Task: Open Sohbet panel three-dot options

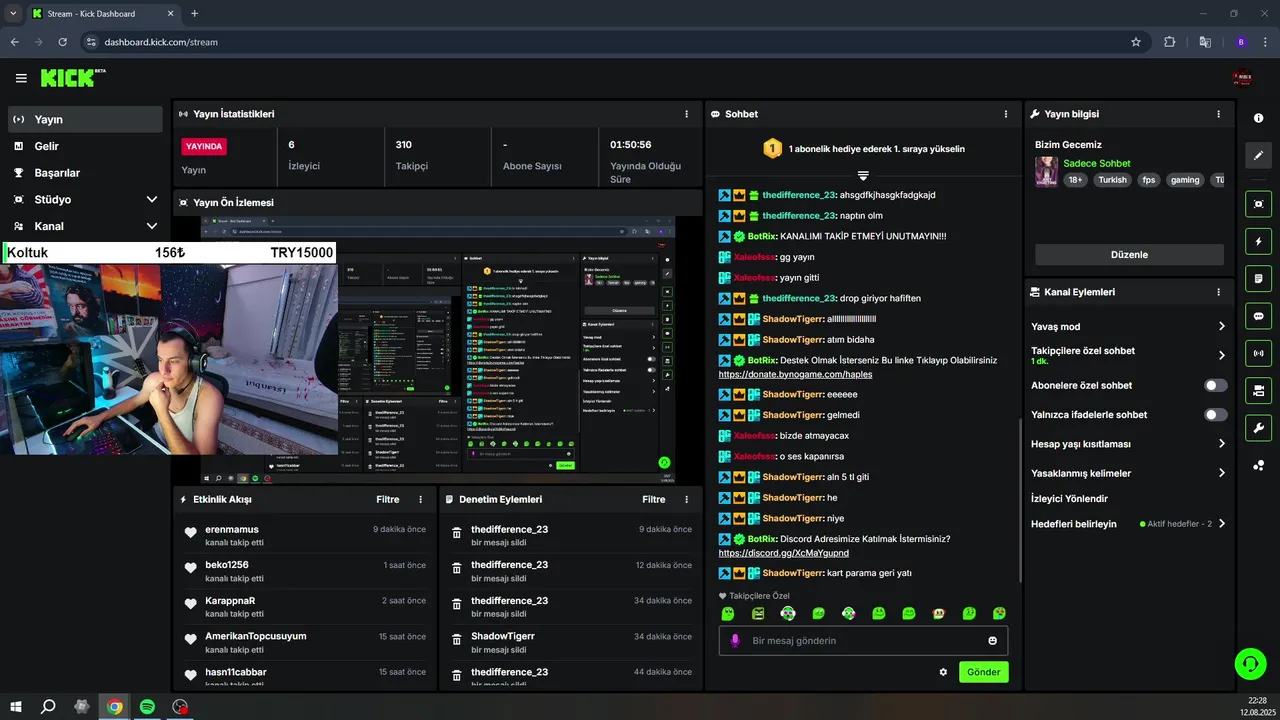Action: 1006,114
